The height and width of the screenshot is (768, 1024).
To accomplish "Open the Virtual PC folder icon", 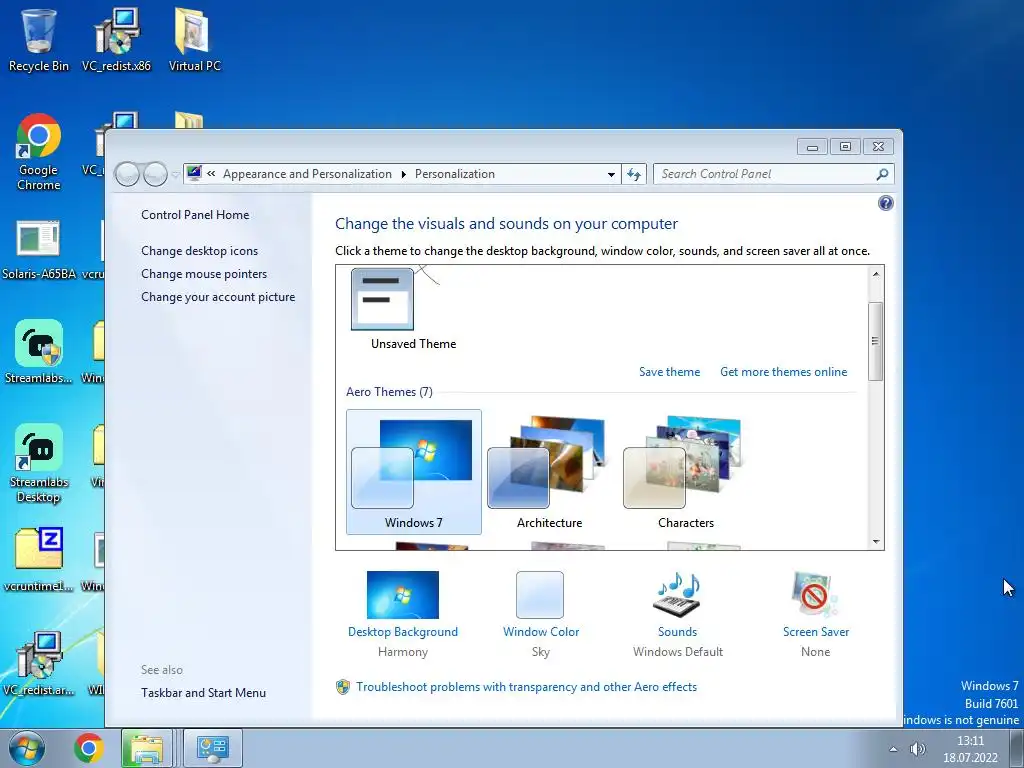I will [x=194, y=39].
